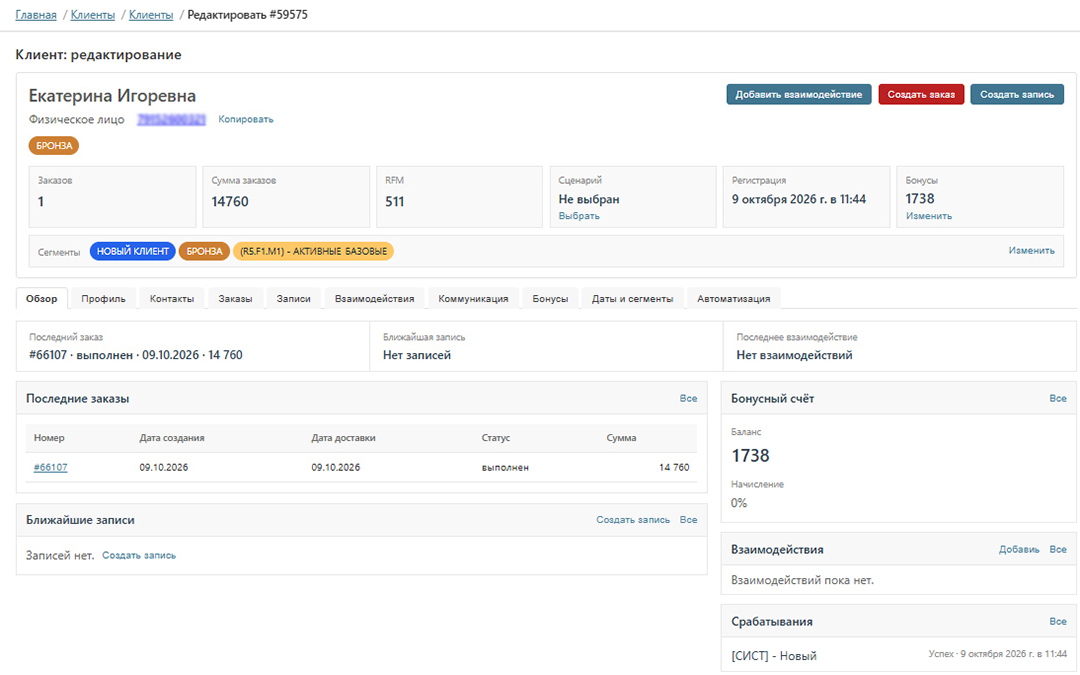Click the 'Создать запись' header button
The width and height of the screenshot is (1080, 675).
(x=1017, y=94)
